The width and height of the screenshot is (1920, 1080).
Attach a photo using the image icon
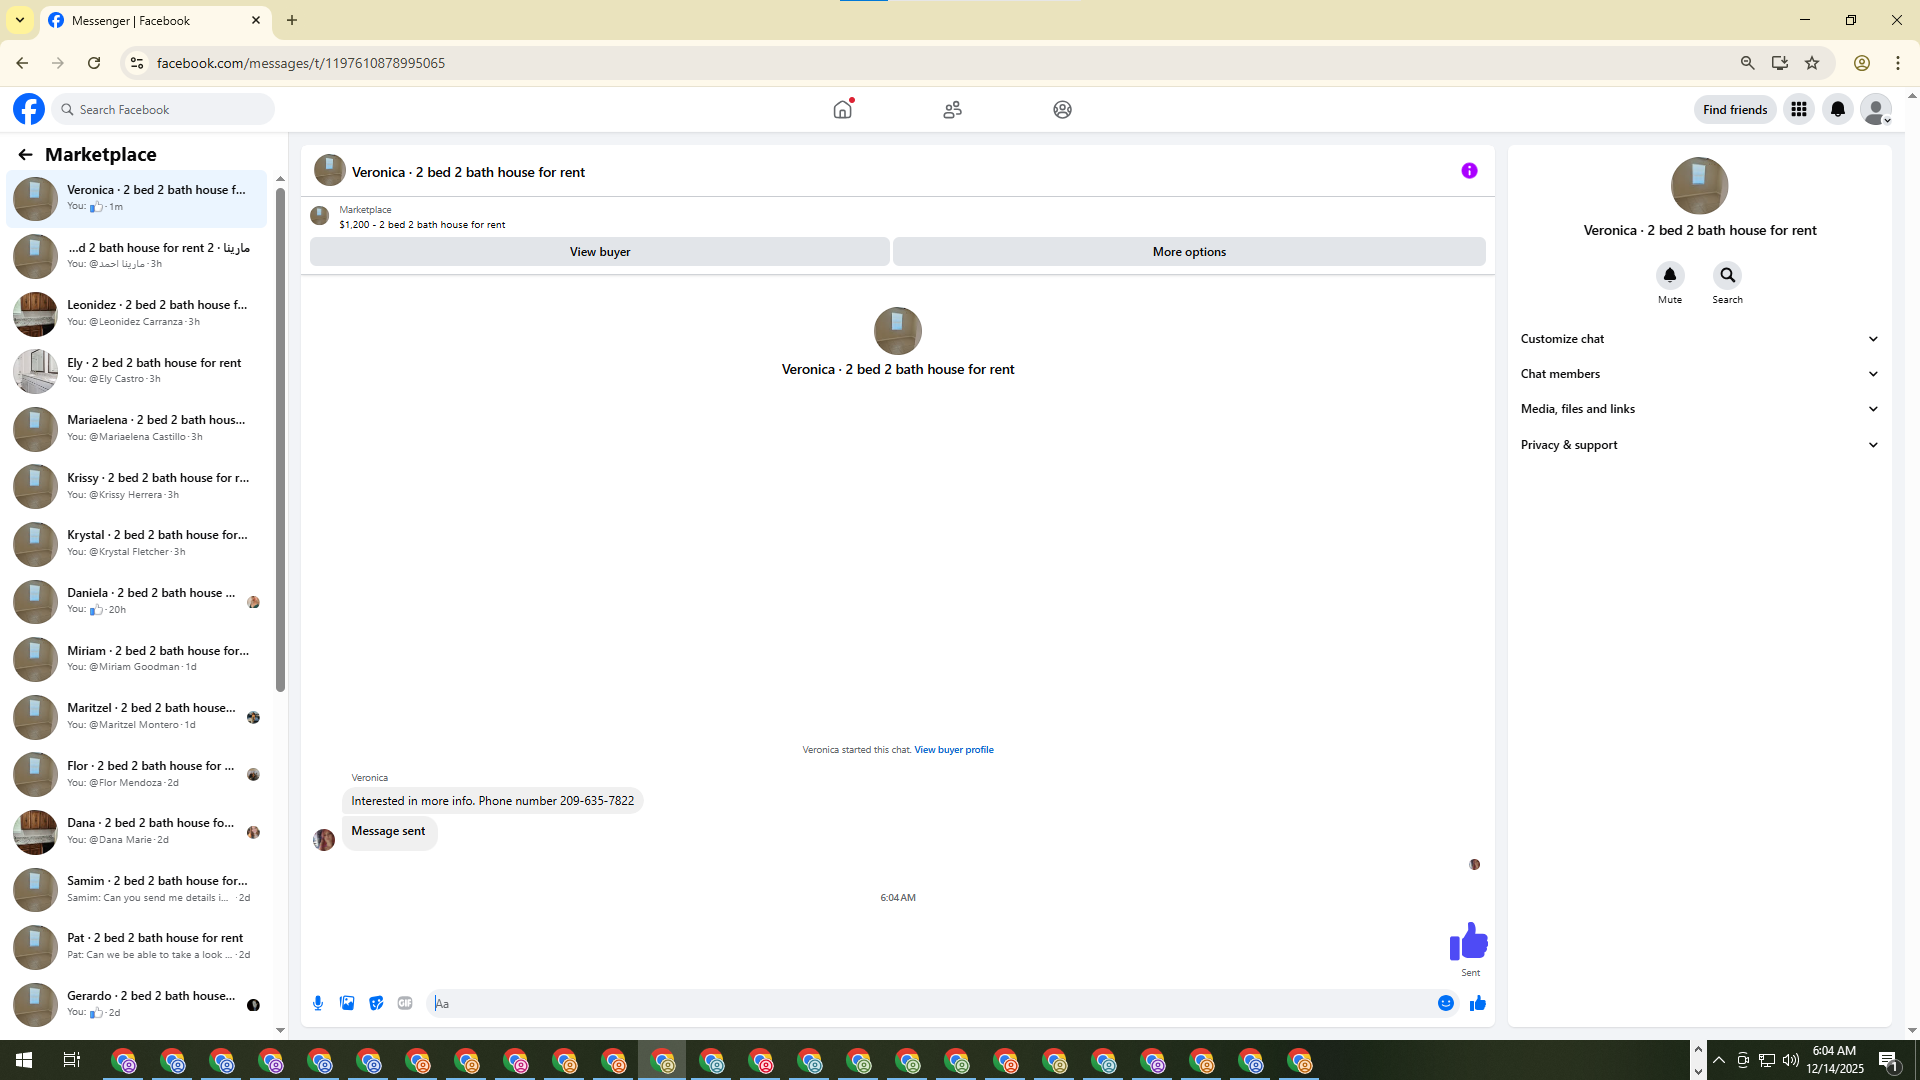coord(347,1003)
